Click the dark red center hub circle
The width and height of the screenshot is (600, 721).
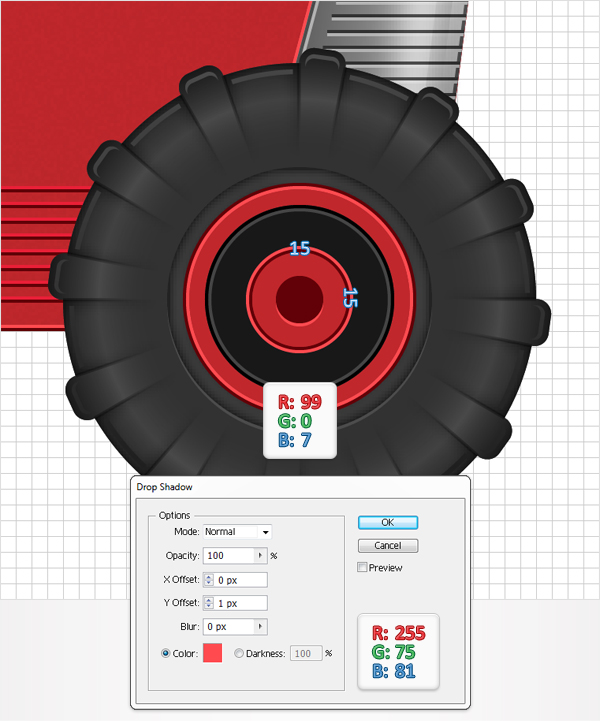[x=299, y=299]
